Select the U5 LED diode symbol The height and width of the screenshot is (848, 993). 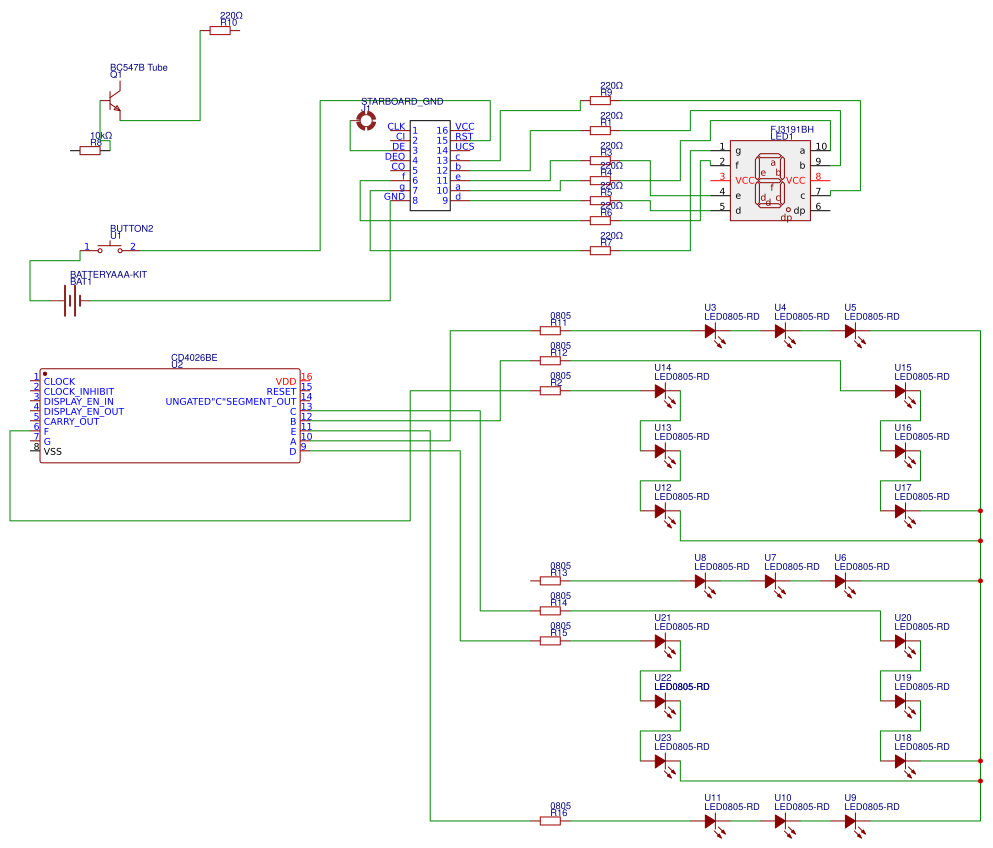(x=852, y=333)
